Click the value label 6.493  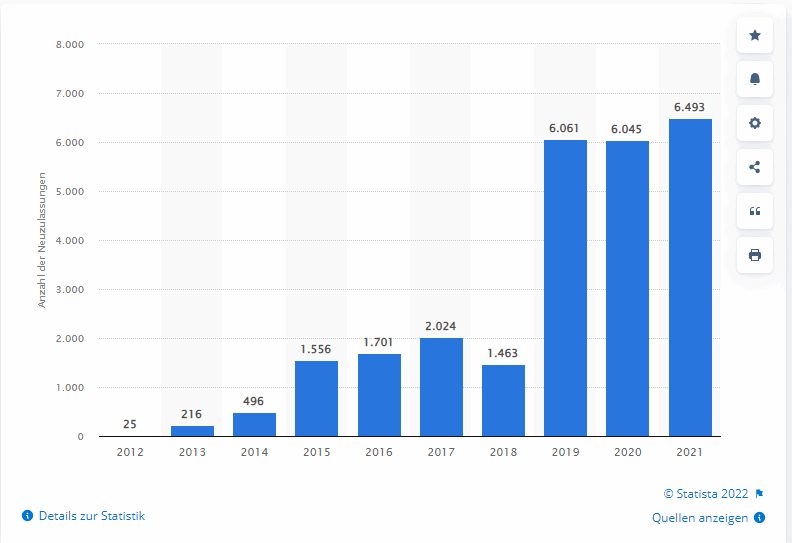click(689, 107)
